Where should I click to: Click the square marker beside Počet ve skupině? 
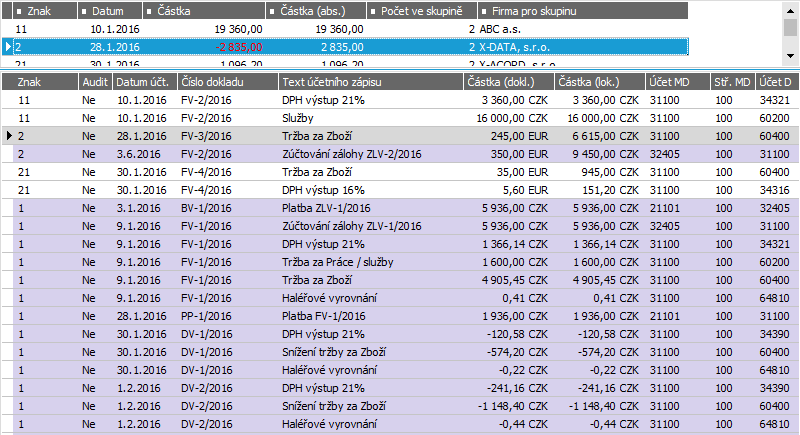coord(373,11)
